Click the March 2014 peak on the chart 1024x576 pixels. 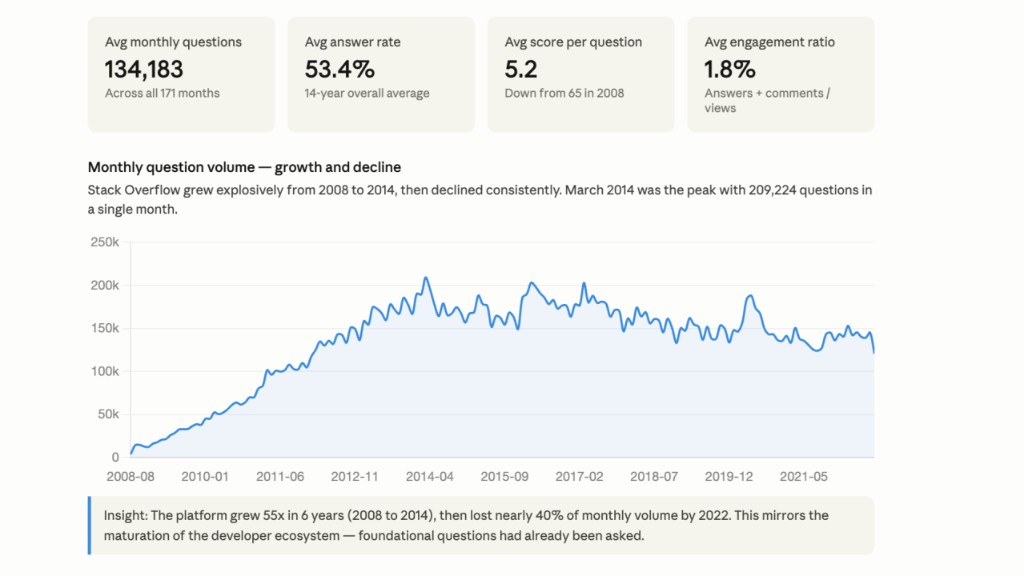pos(426,278)
